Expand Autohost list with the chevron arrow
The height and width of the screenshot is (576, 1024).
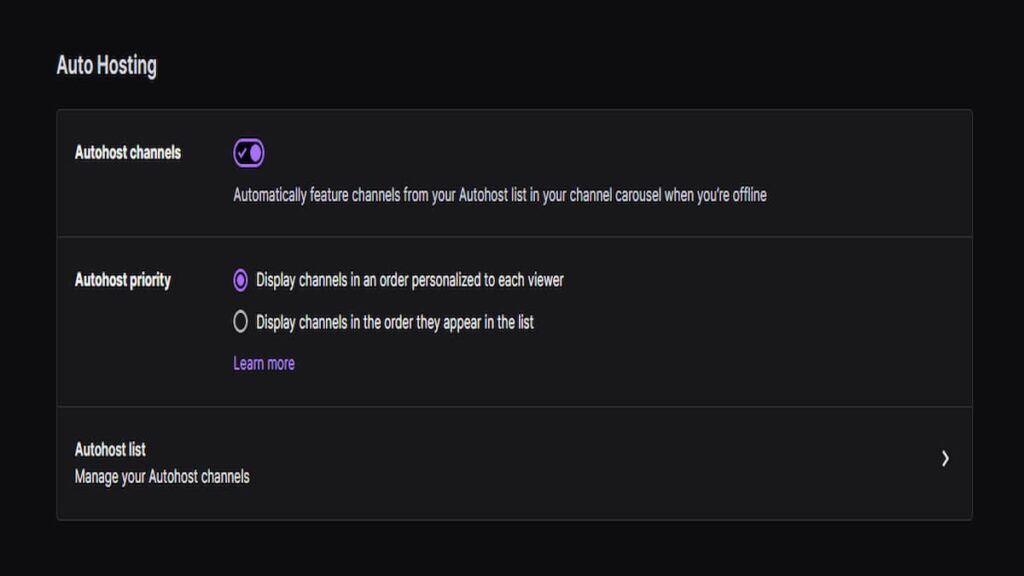[x=945, y=458]
